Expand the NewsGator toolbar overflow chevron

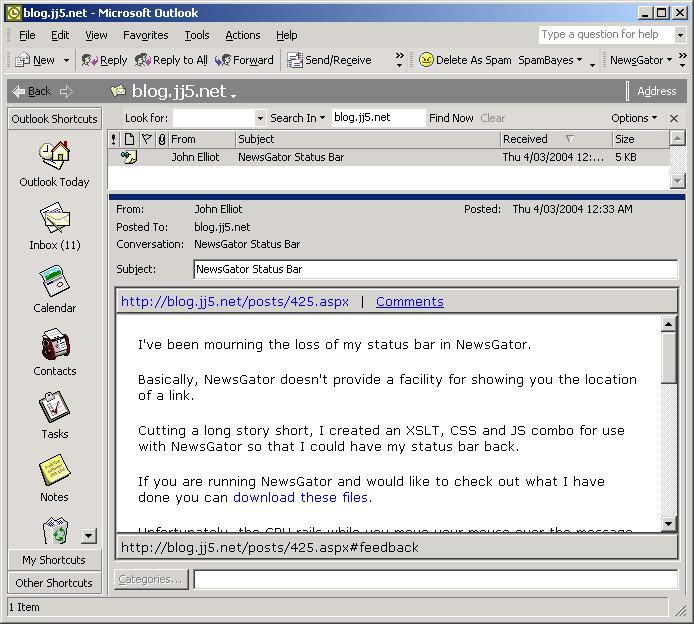pos(683,60)
